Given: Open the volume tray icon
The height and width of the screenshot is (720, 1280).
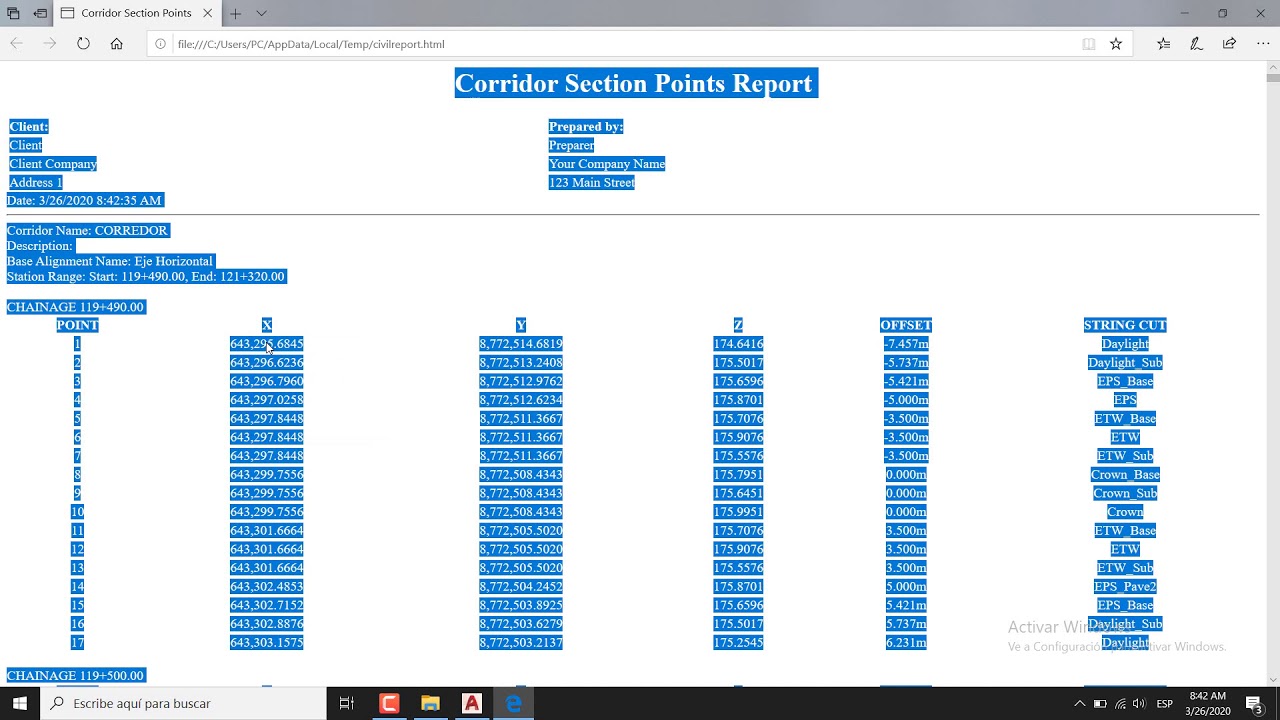Looking at the screenshot, I should 1139,704.
